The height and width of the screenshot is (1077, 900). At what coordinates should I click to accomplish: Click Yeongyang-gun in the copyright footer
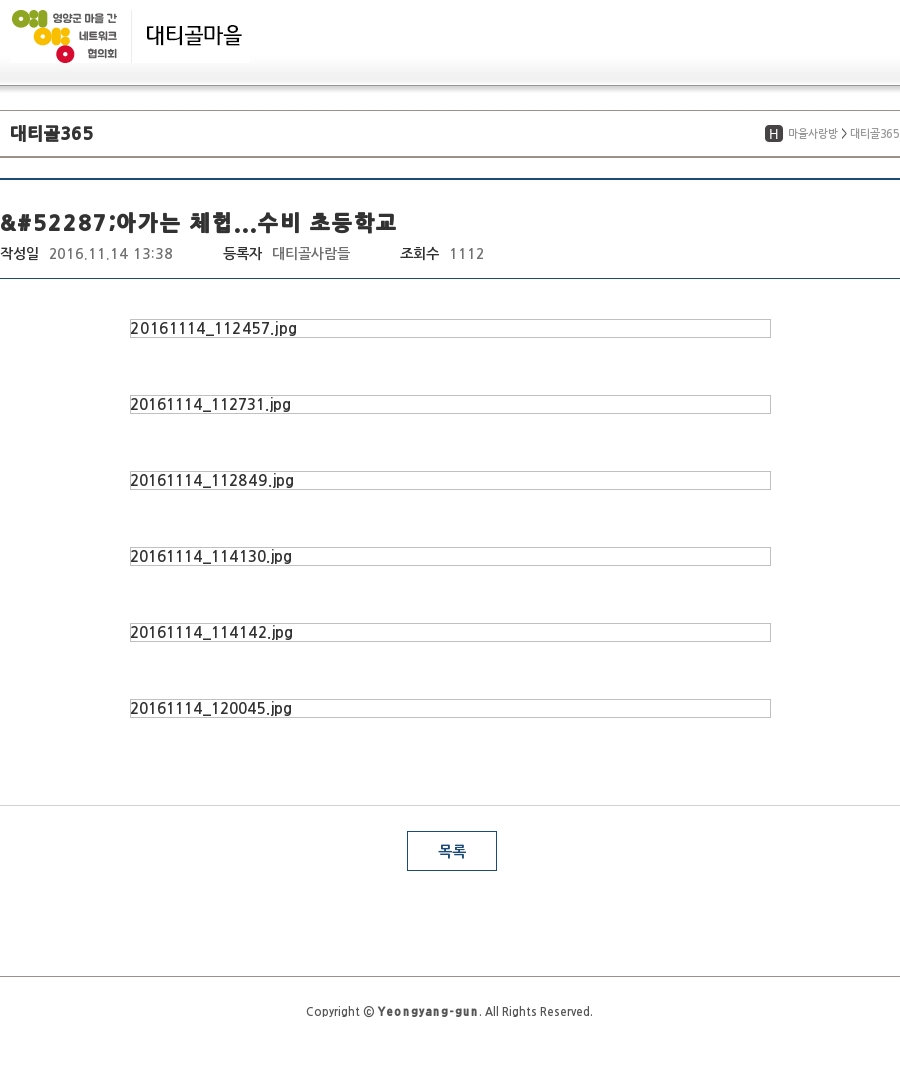pos(427,1012)
